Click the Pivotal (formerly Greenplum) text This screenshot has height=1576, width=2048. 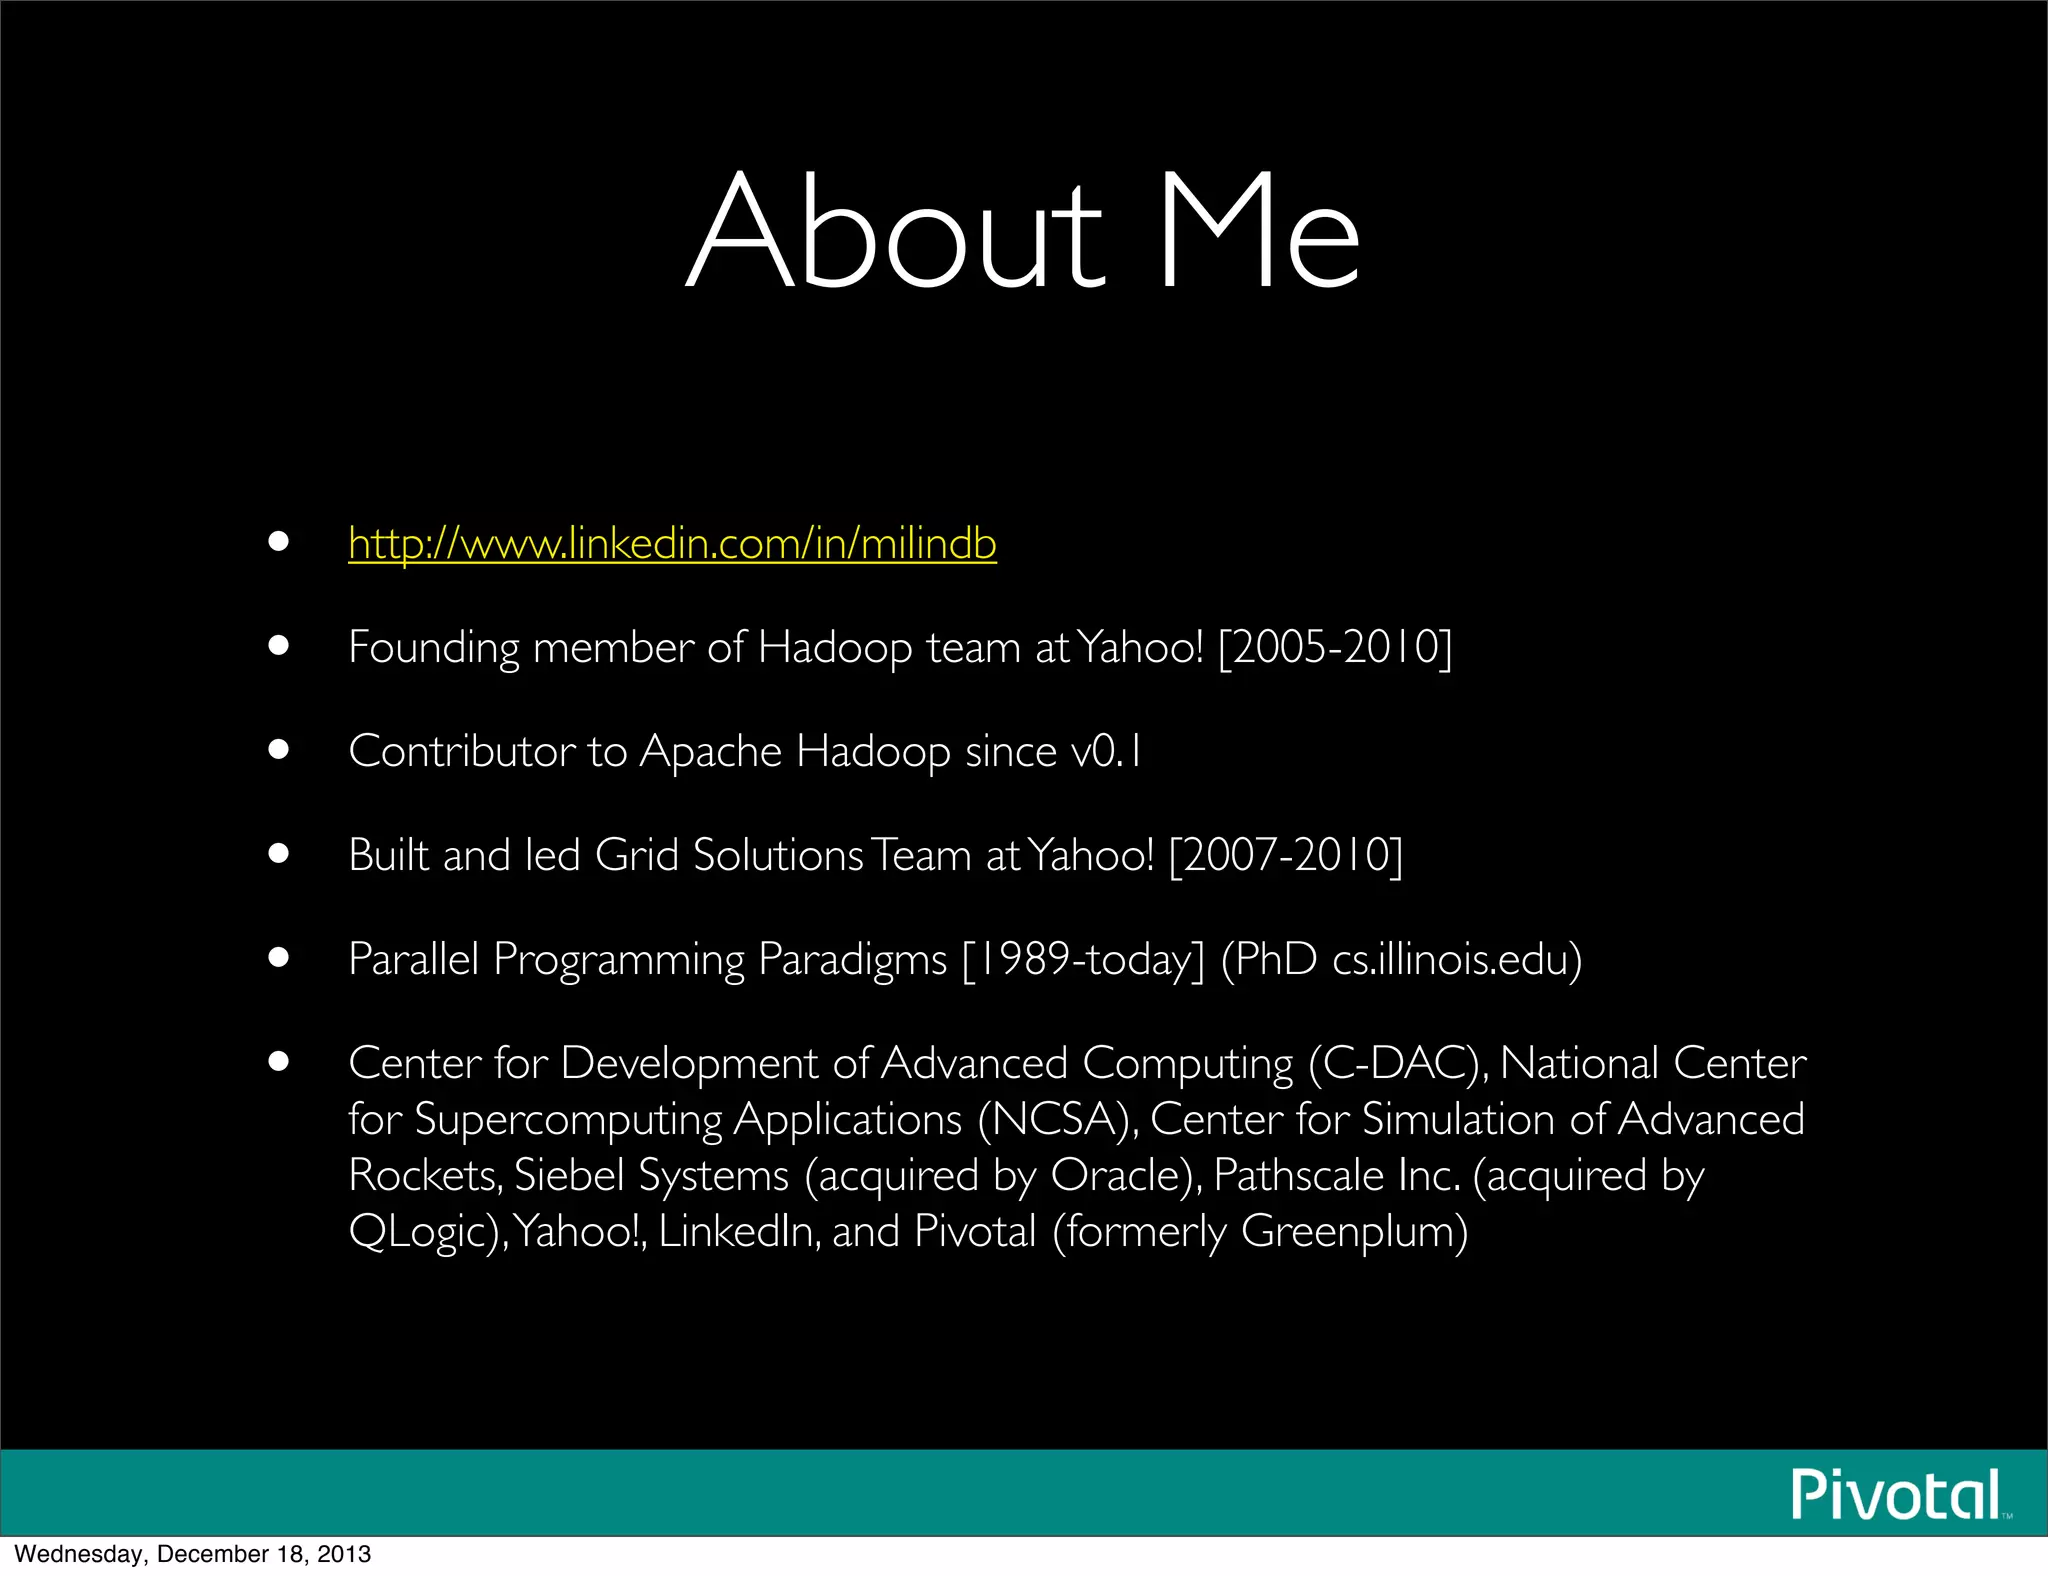1190,1231
